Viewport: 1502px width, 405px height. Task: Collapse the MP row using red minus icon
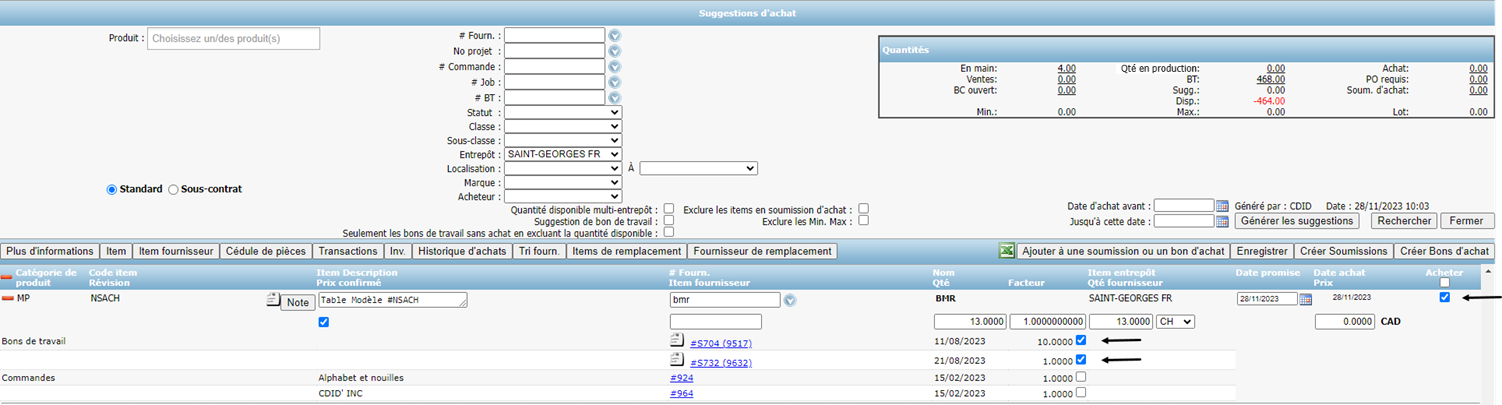pyautogui.click(x=7, y=298)
